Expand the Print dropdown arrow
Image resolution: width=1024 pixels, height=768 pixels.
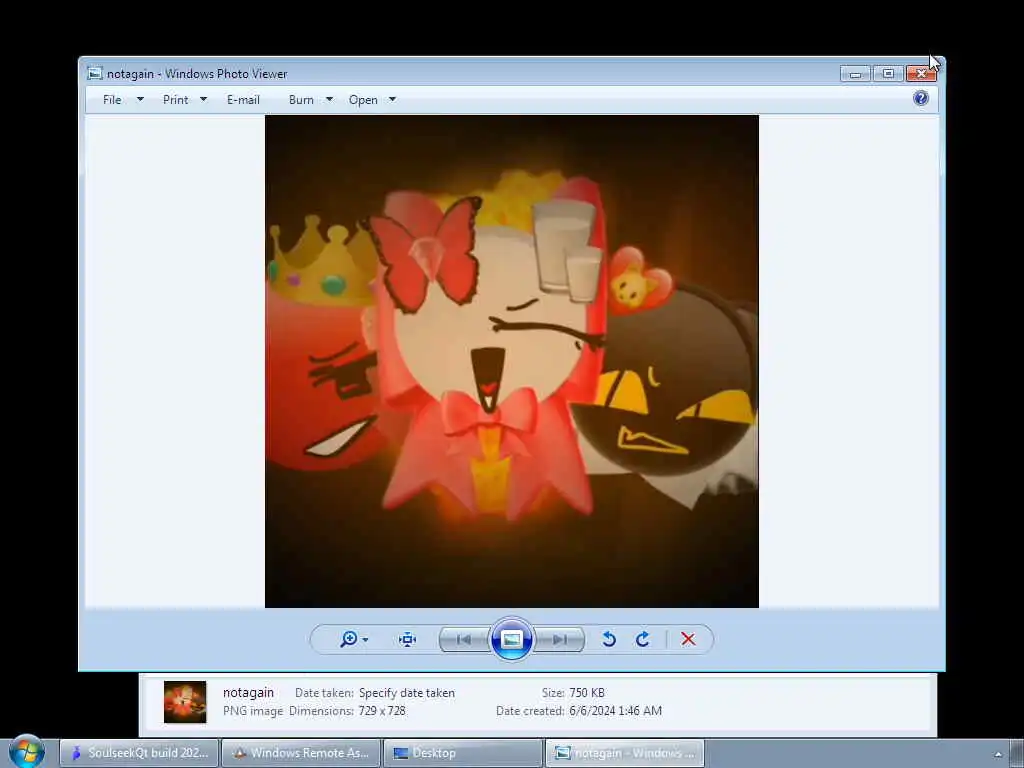pos(203,100)
